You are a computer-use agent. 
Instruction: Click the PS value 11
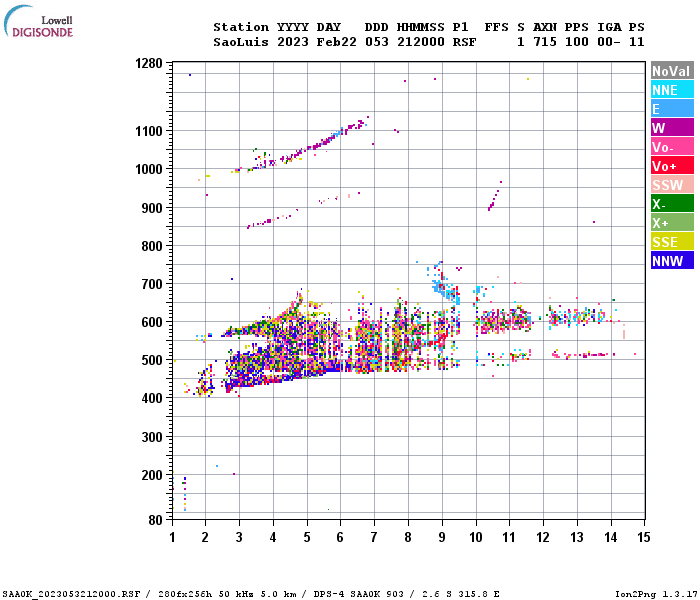pyautogui.click(x=637, y=42)
